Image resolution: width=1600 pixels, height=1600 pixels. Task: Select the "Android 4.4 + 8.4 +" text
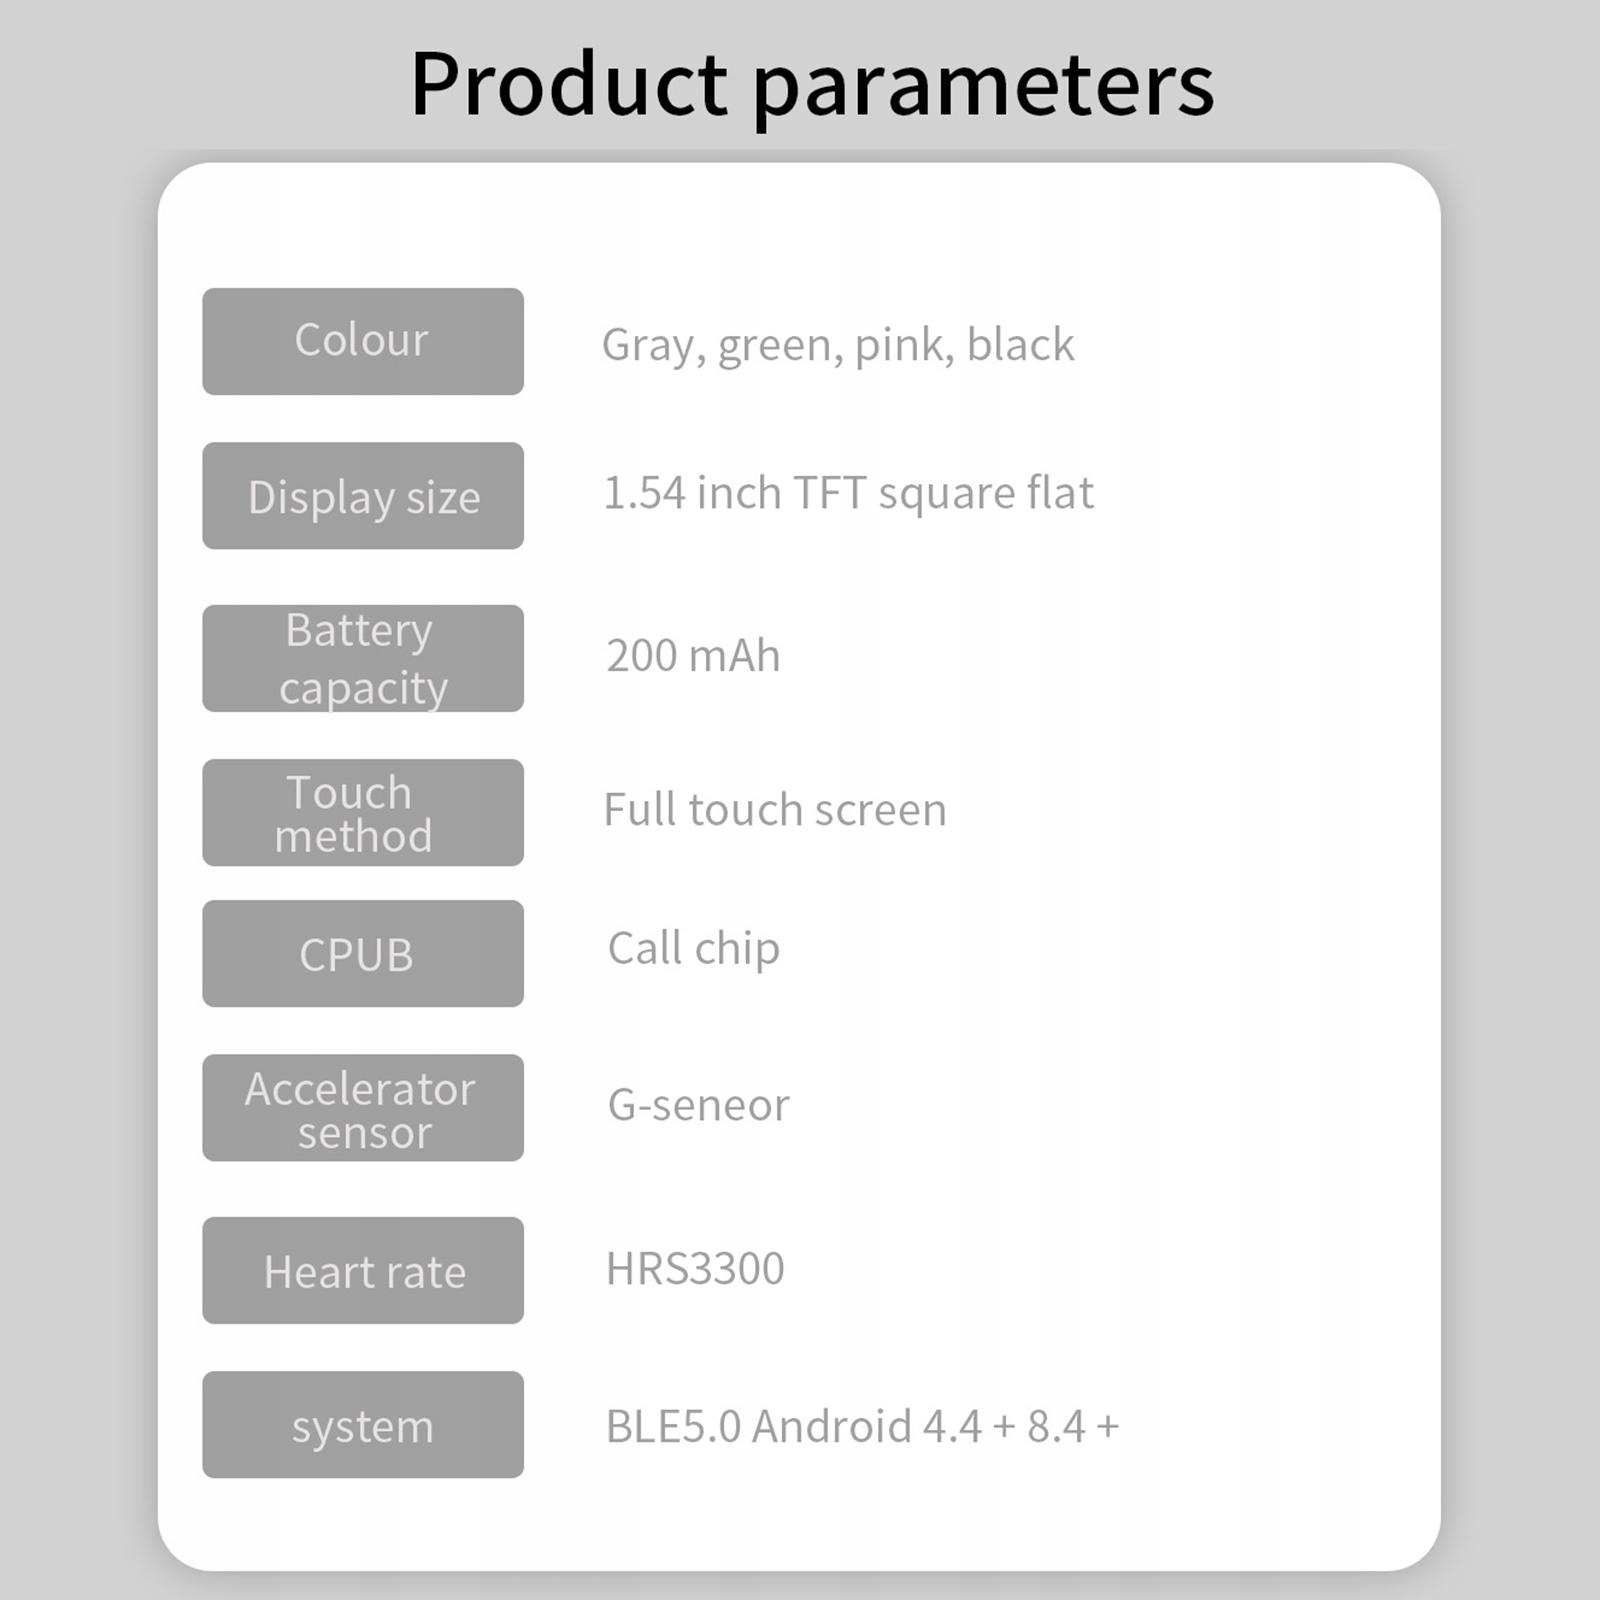(935, 1426)
